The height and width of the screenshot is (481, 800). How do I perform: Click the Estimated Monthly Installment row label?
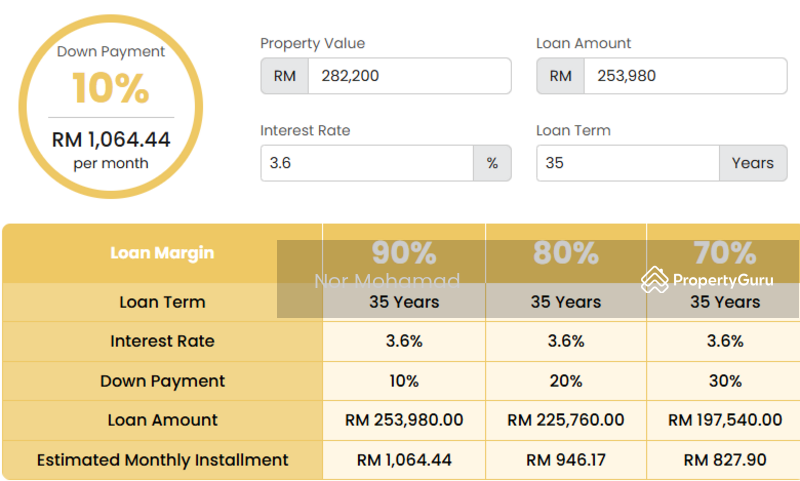point(162,460)
